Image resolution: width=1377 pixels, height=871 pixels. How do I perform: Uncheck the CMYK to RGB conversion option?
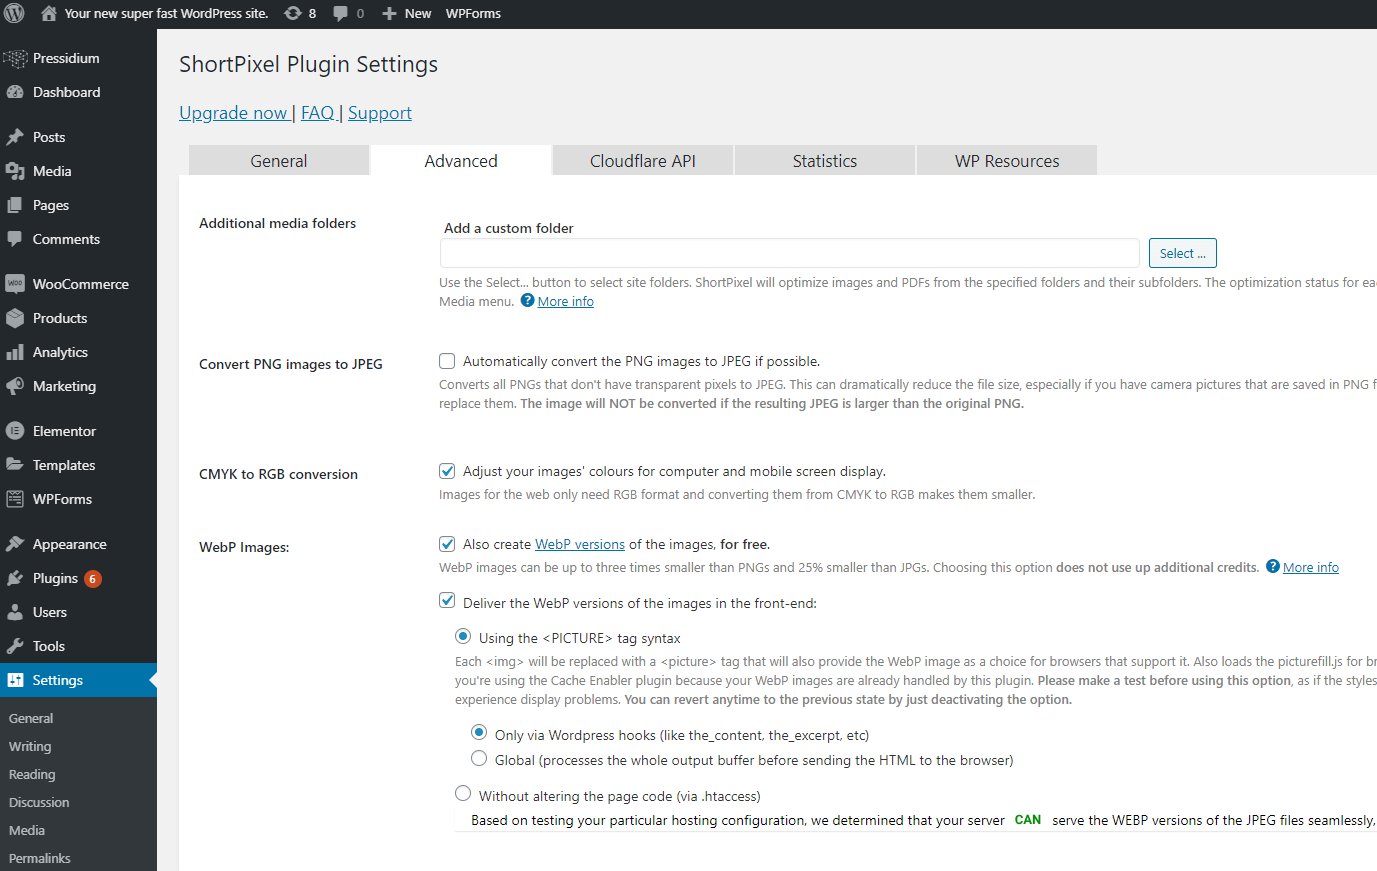[447, 471]
